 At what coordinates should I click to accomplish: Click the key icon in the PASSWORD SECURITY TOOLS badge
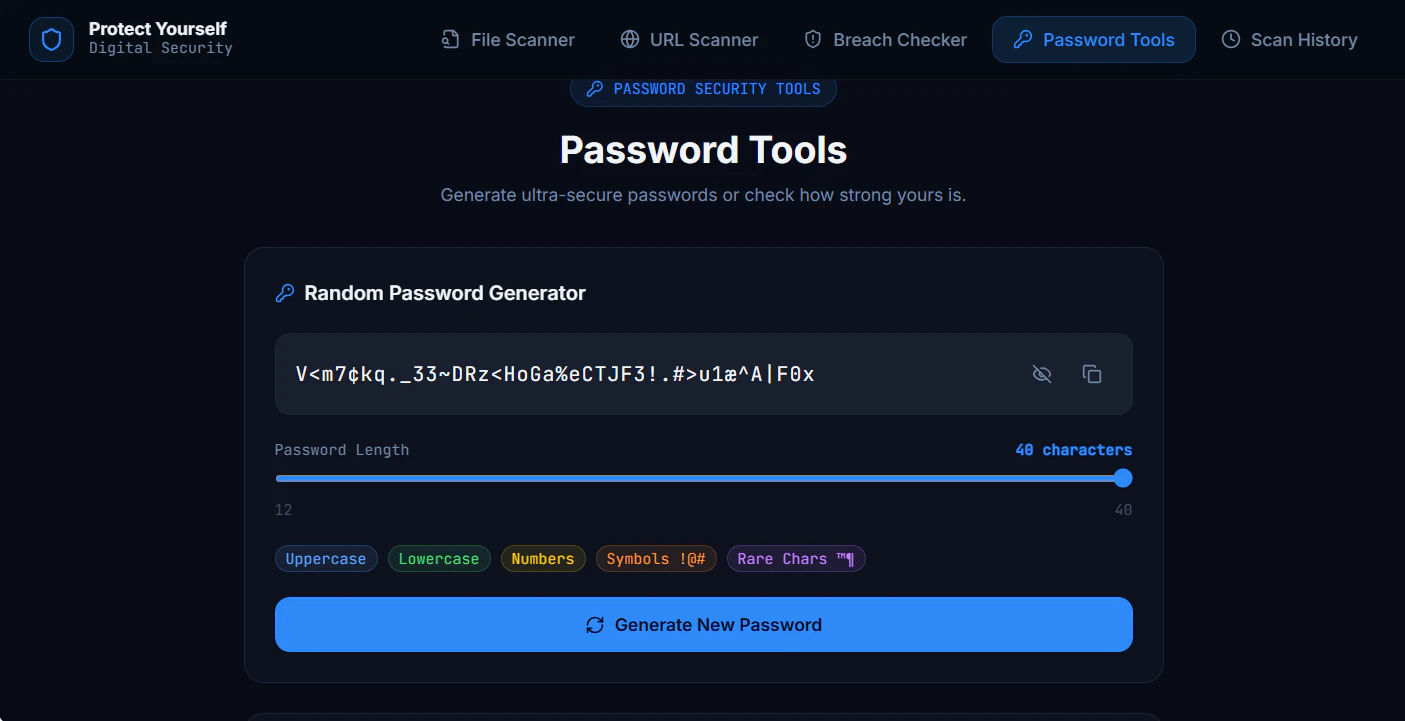click(595, 89)
